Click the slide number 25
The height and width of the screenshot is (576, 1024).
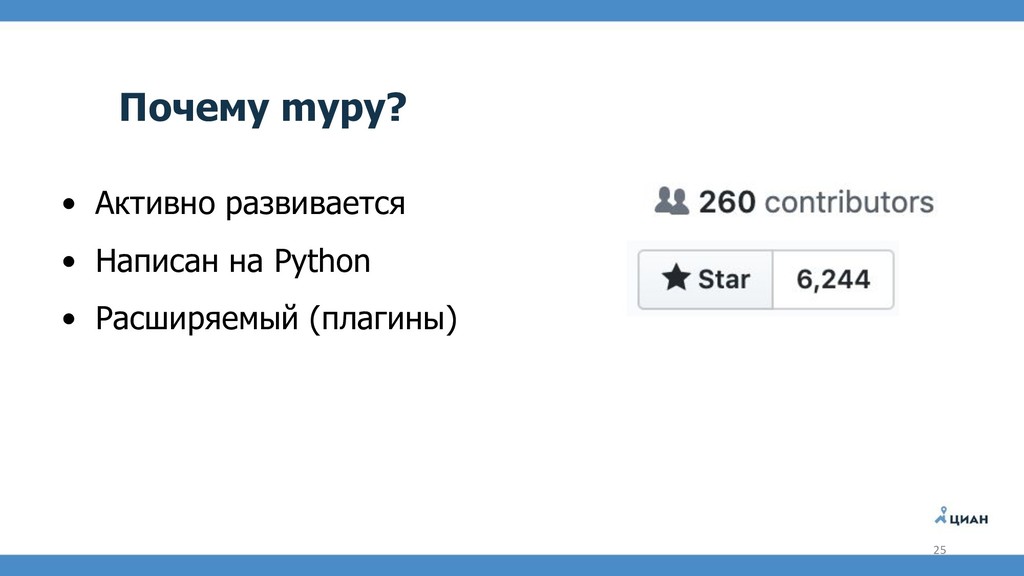click(x=939, y=550)
